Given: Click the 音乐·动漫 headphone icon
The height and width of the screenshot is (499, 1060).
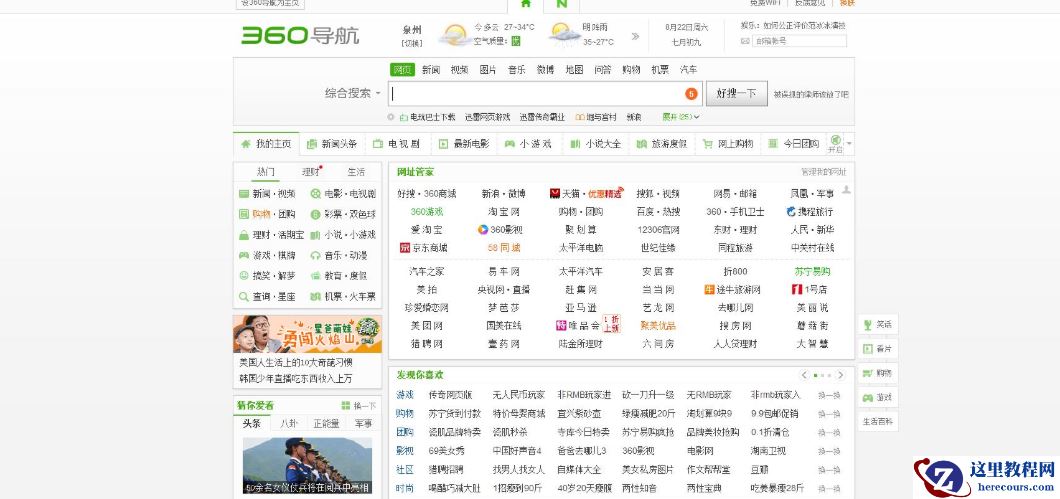Looking at the screenshot, I should (316, 256).
